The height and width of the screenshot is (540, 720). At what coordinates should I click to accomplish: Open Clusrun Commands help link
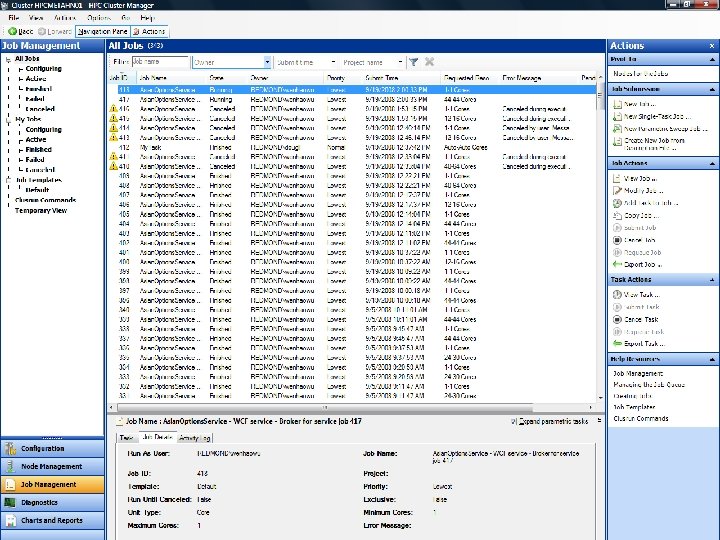pos(641,418)
